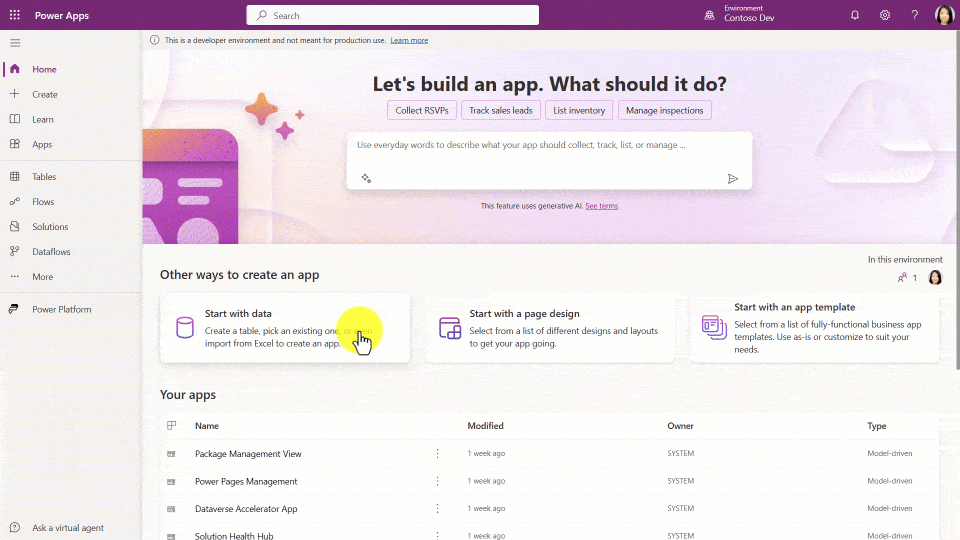This screenshot has height=540, width=960.
Task: Click the people count icon in environment
Action: pos(902,277)
